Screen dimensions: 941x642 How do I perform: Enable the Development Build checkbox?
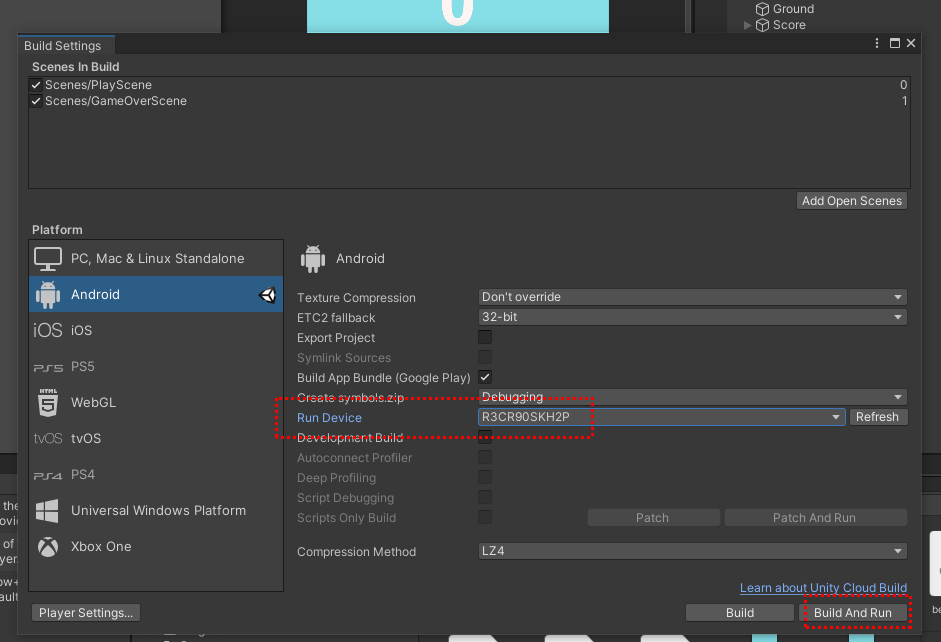tap(485, 437)
